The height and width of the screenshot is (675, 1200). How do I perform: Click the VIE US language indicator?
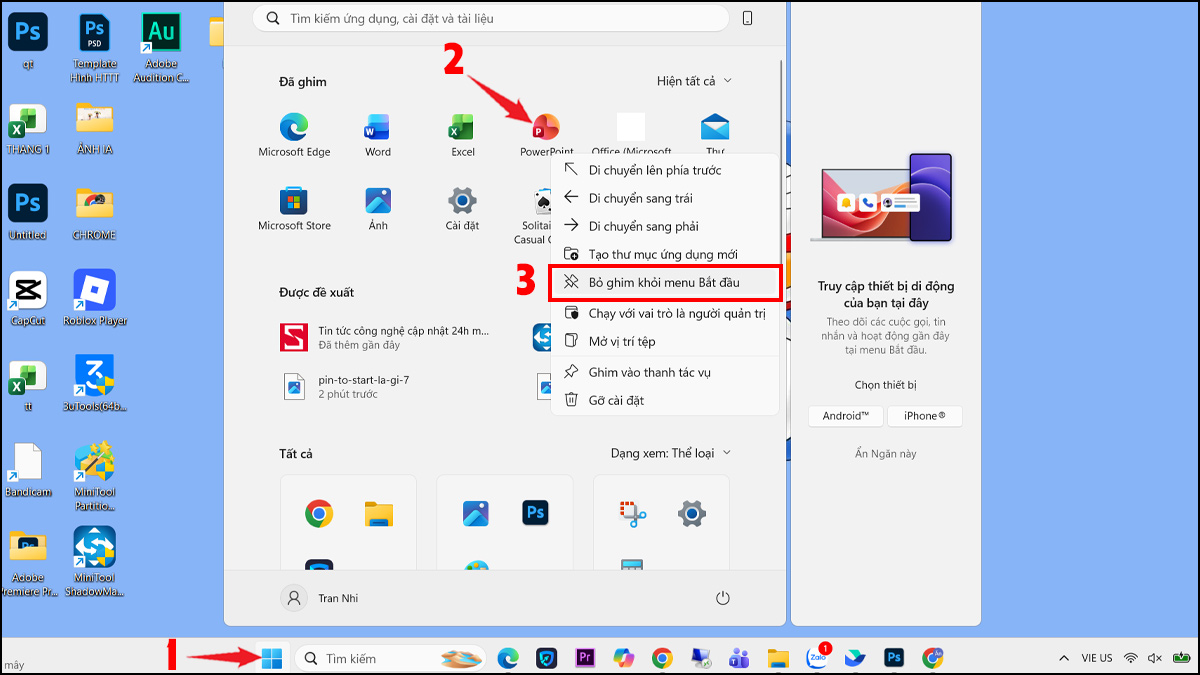(1097, 658)
